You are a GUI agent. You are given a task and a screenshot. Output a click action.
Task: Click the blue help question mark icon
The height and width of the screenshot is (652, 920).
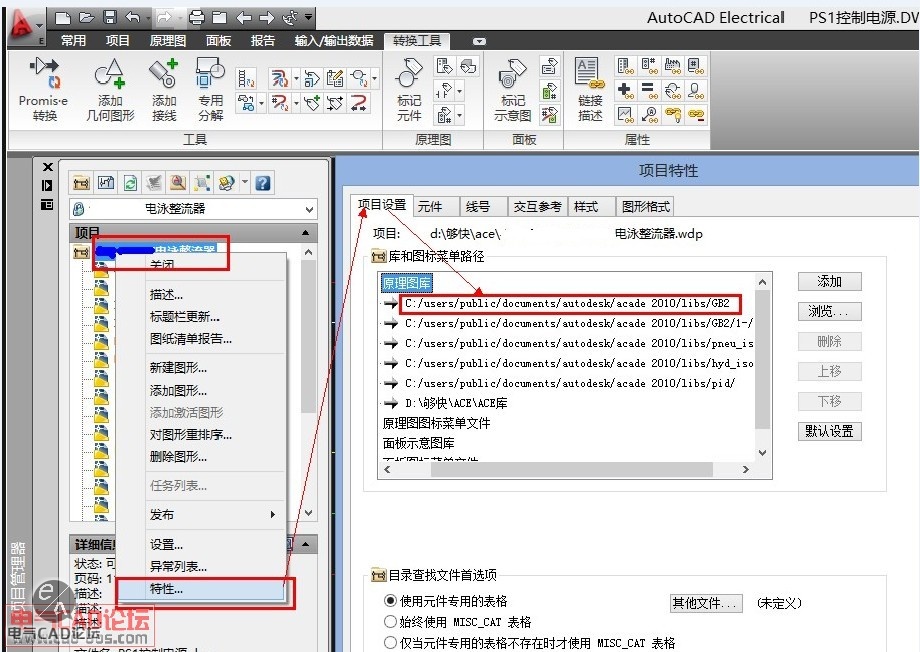click(x=263, y=183)
